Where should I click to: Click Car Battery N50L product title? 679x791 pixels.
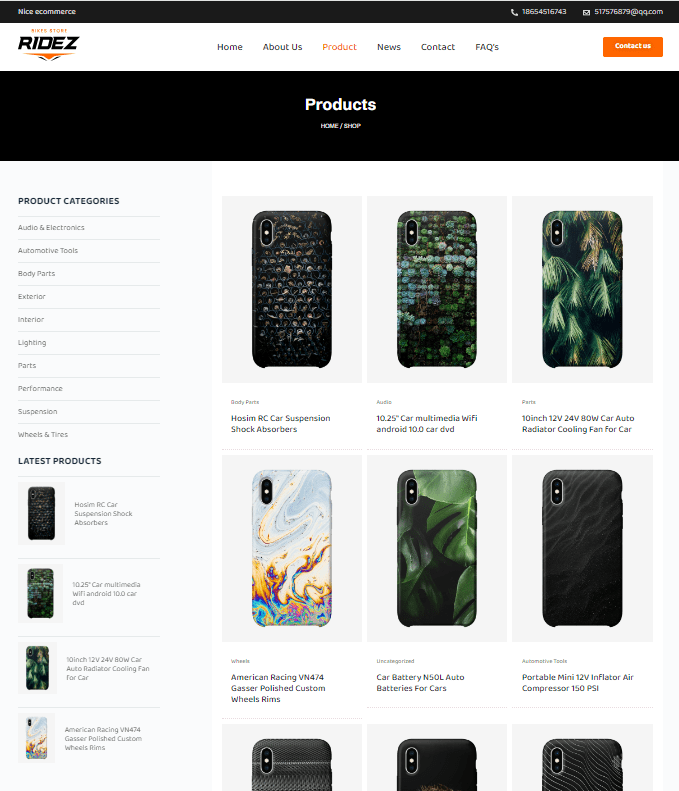coord(420,683)
